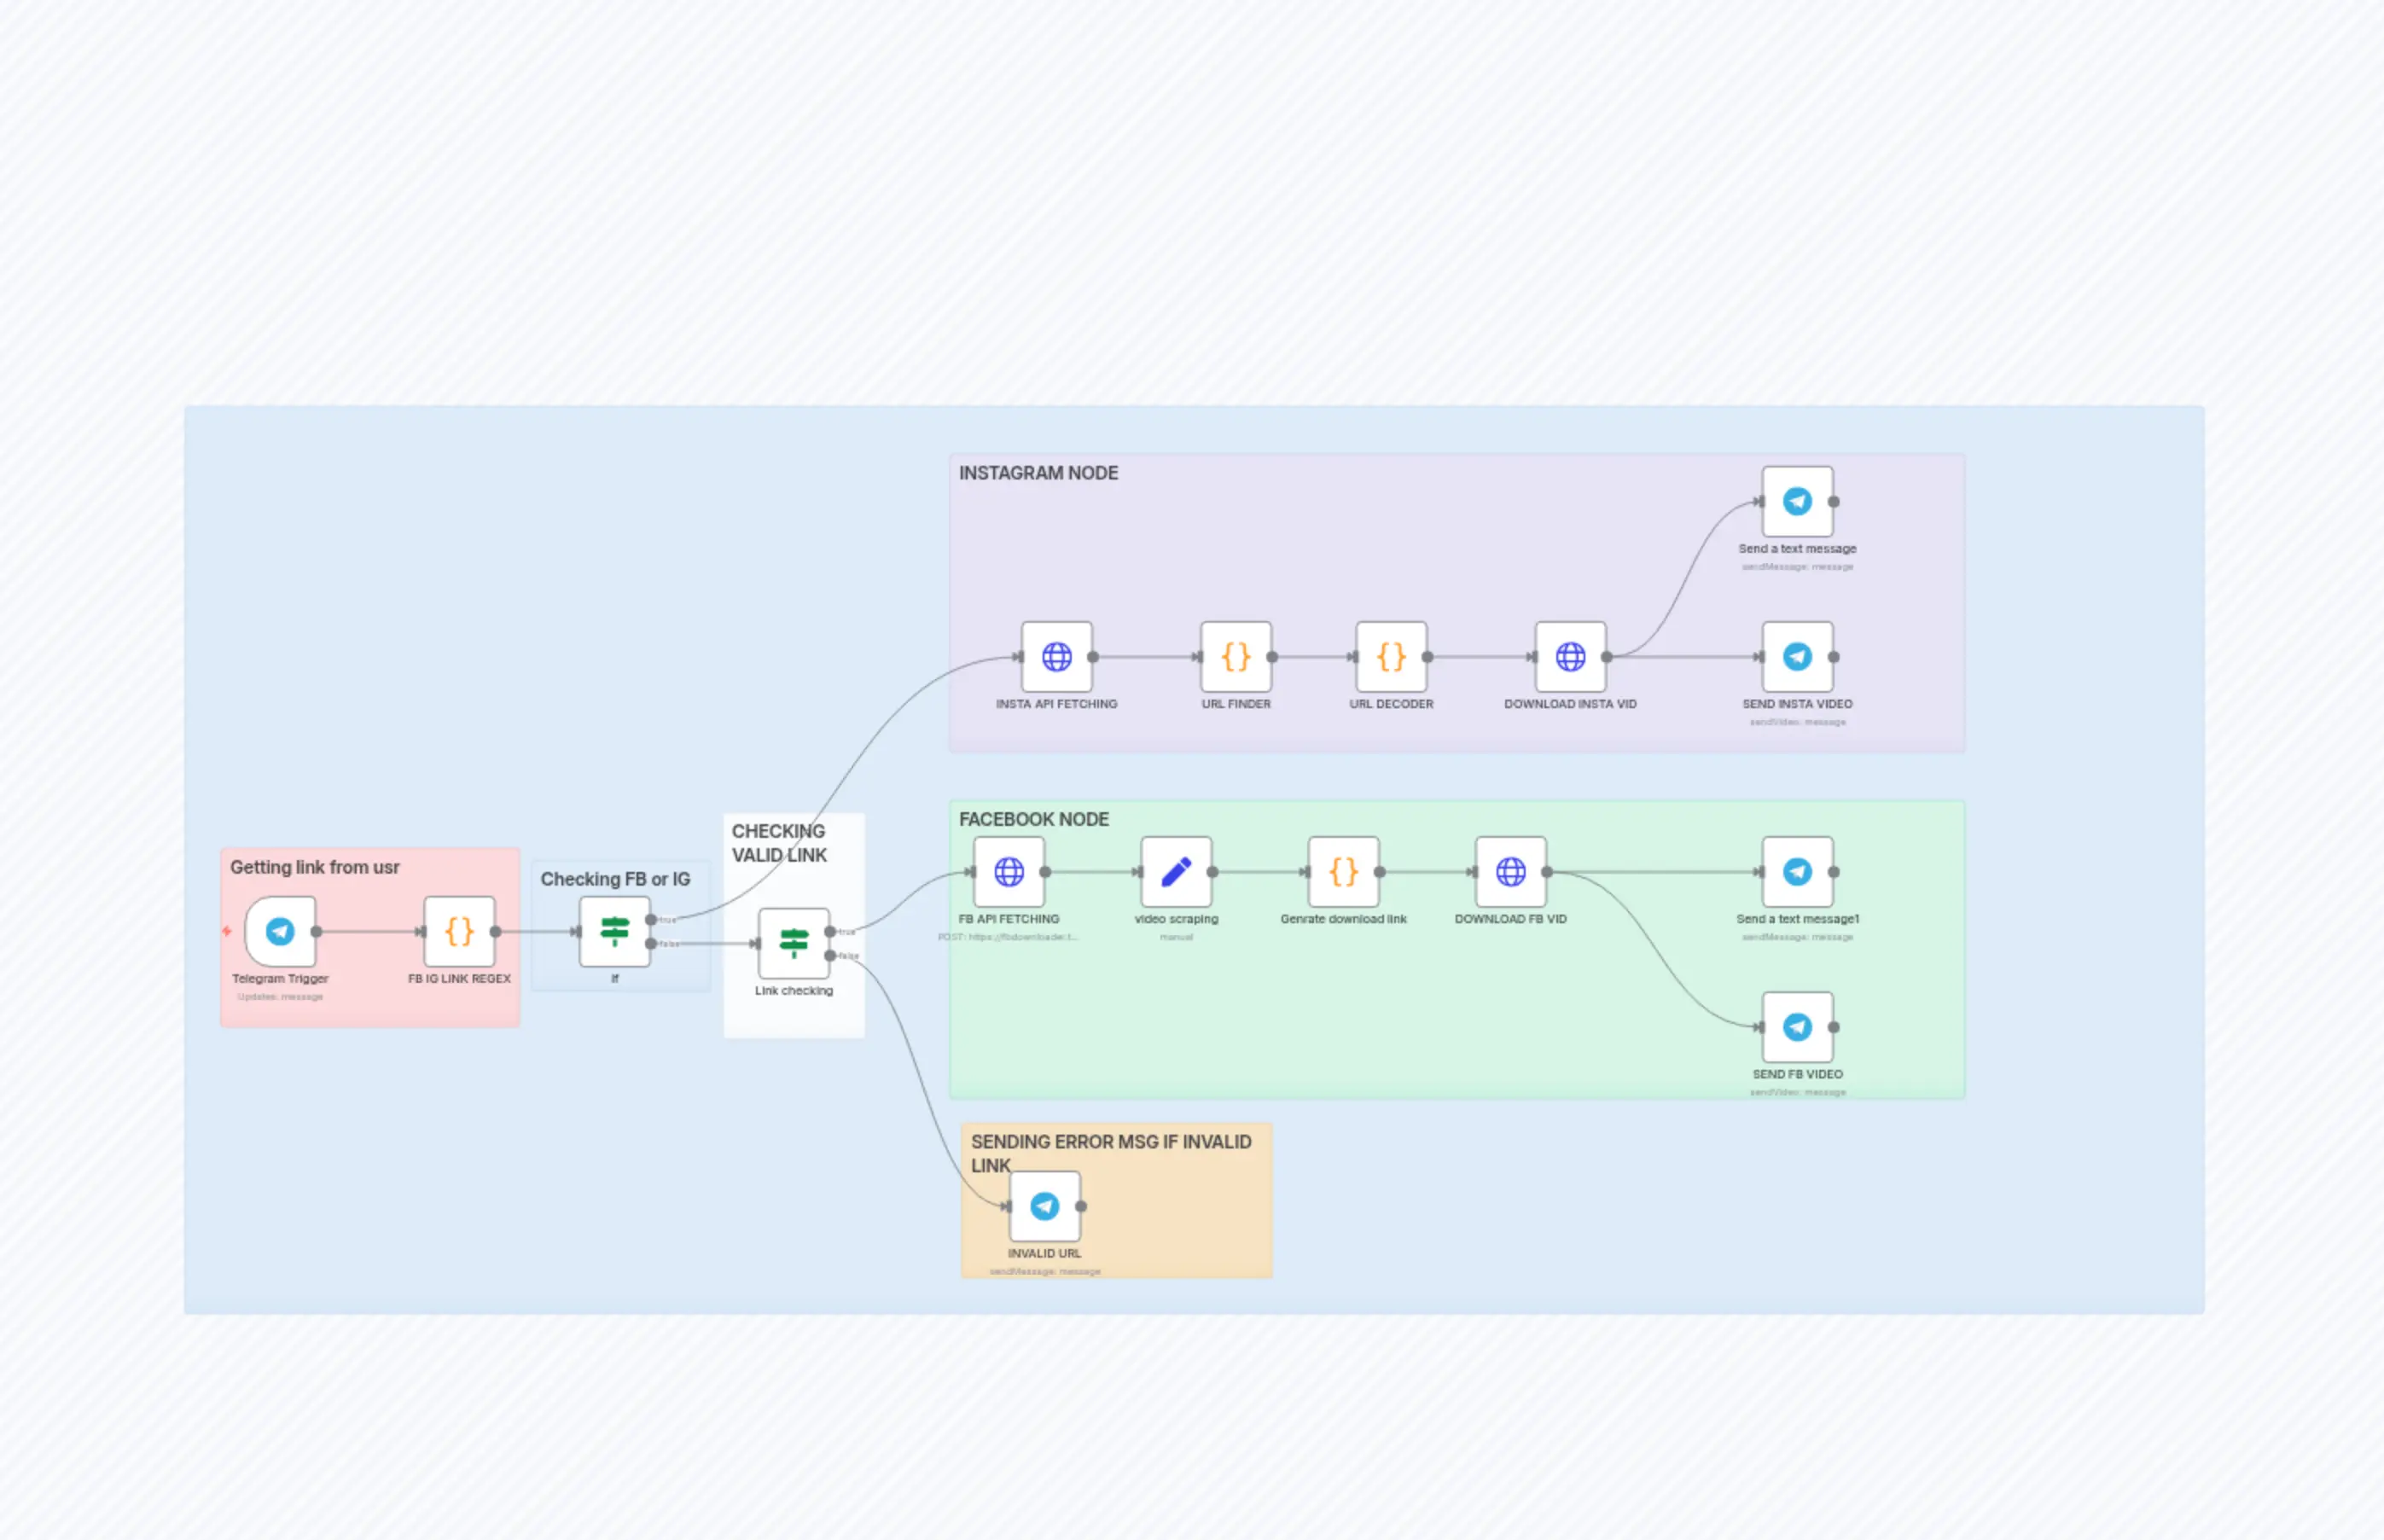Viewport: 2384px width, 1540px height.
Task: Select the Genrate download link node
Action: point(1343,872)
